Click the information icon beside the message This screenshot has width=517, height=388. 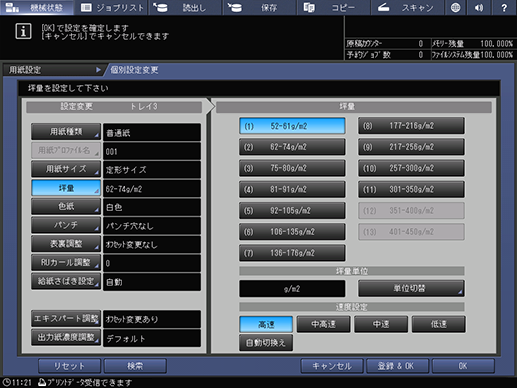click(23, 32)
